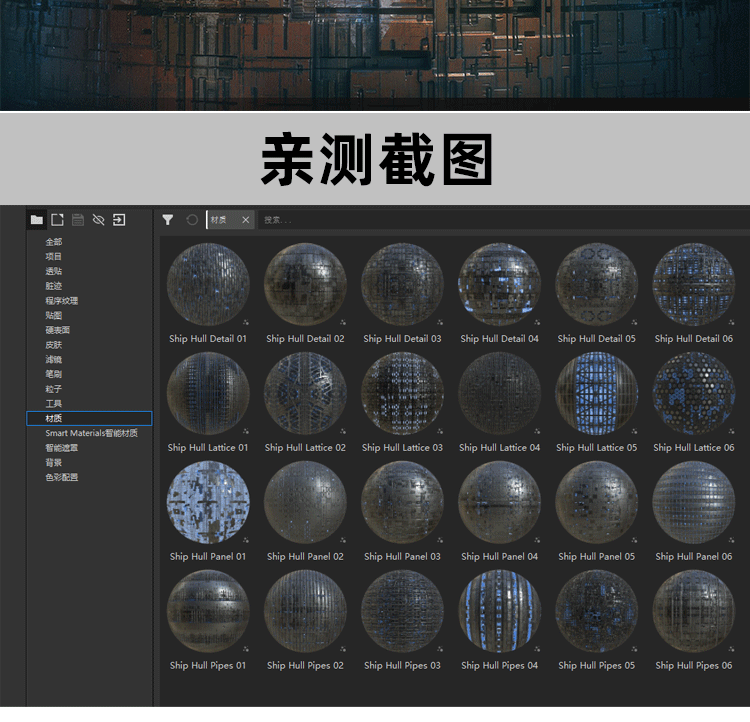Choose Ship Hull Panel 01 material sphere
This screenshot has height=722, width=750.
coord(208,502)
